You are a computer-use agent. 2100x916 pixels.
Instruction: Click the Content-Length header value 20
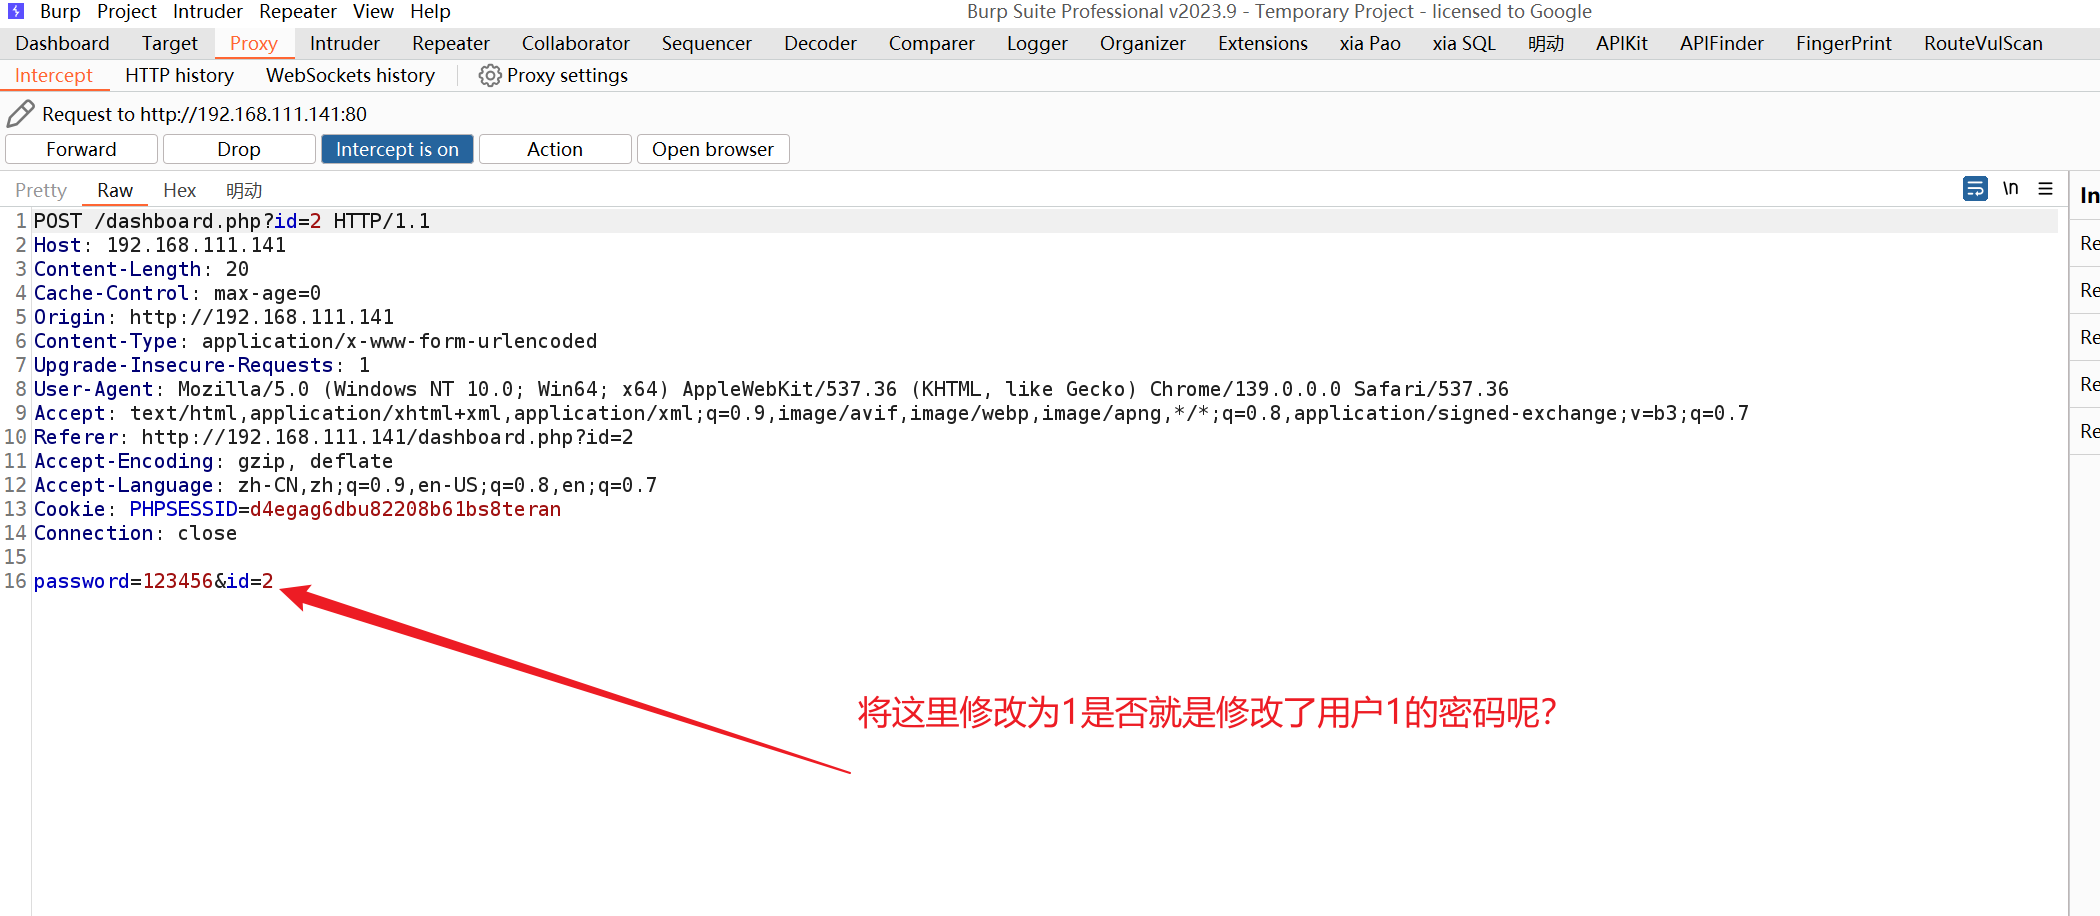click(237, 269)
